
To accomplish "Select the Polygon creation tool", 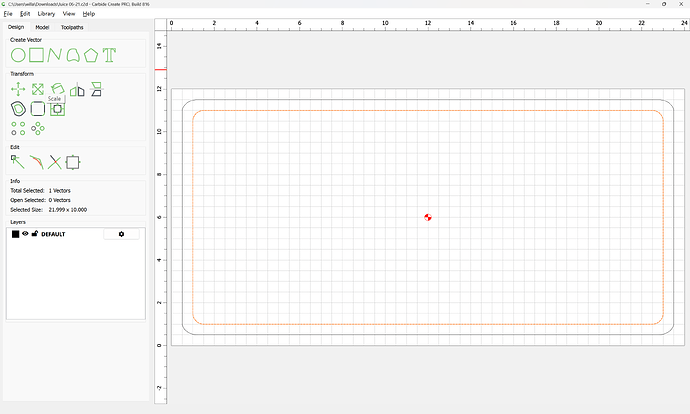I will 91,55.
